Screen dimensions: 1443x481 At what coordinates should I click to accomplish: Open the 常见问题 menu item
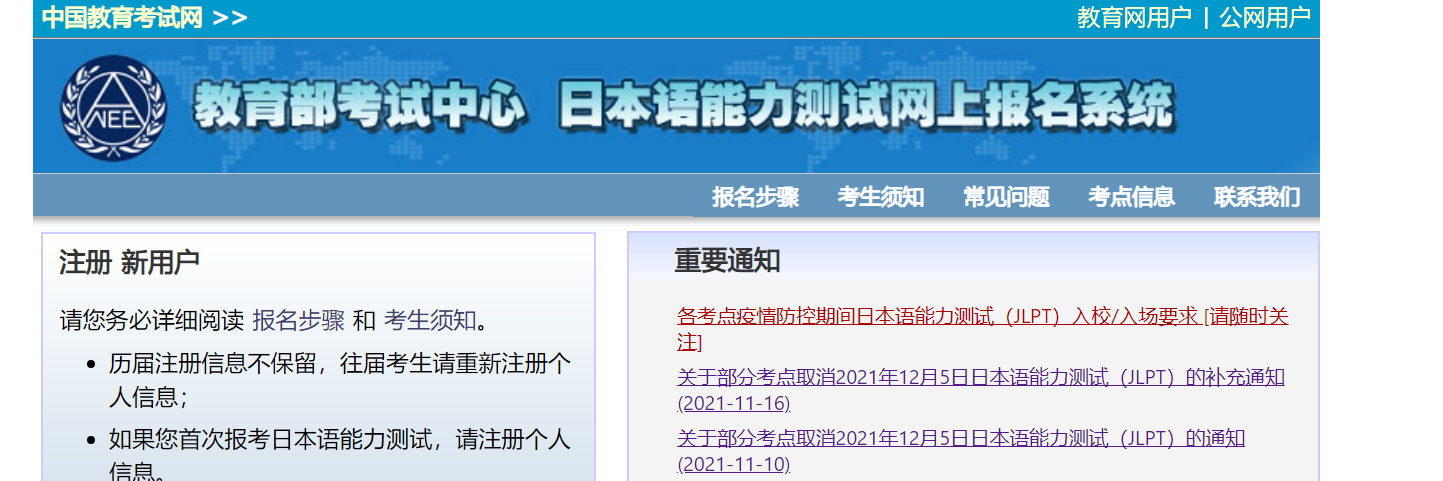coord(1006,197)
